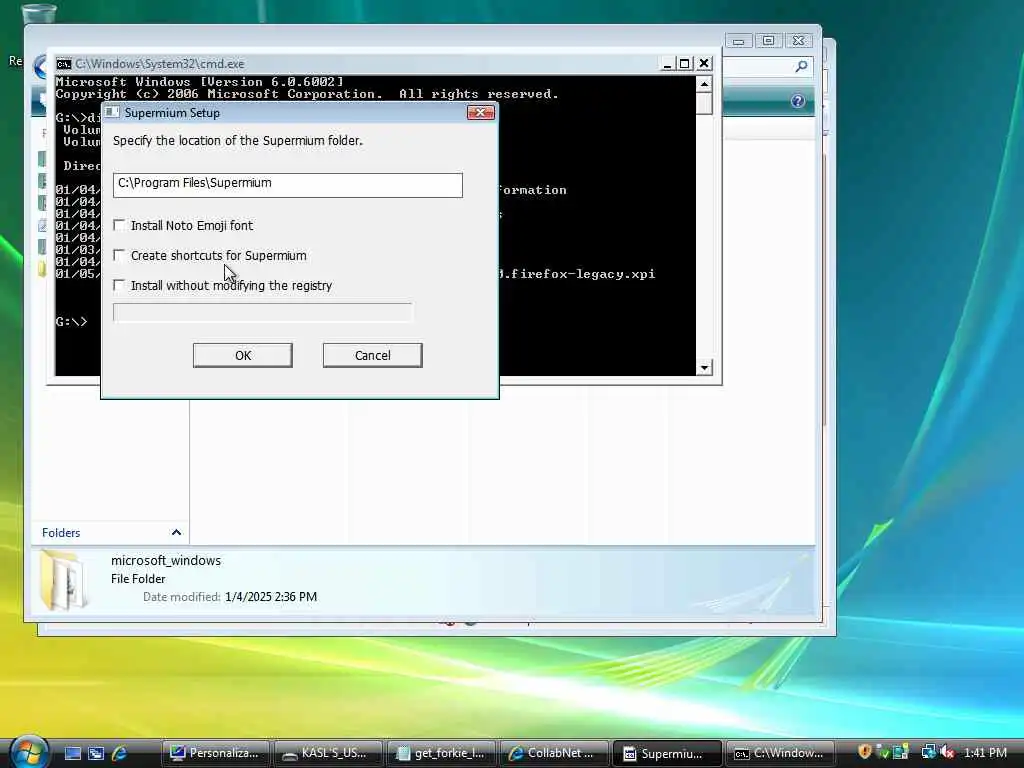1024x768 pixels.
Task: Switch to get_forkie taskbar button
Action: click(x=441, y=753)
